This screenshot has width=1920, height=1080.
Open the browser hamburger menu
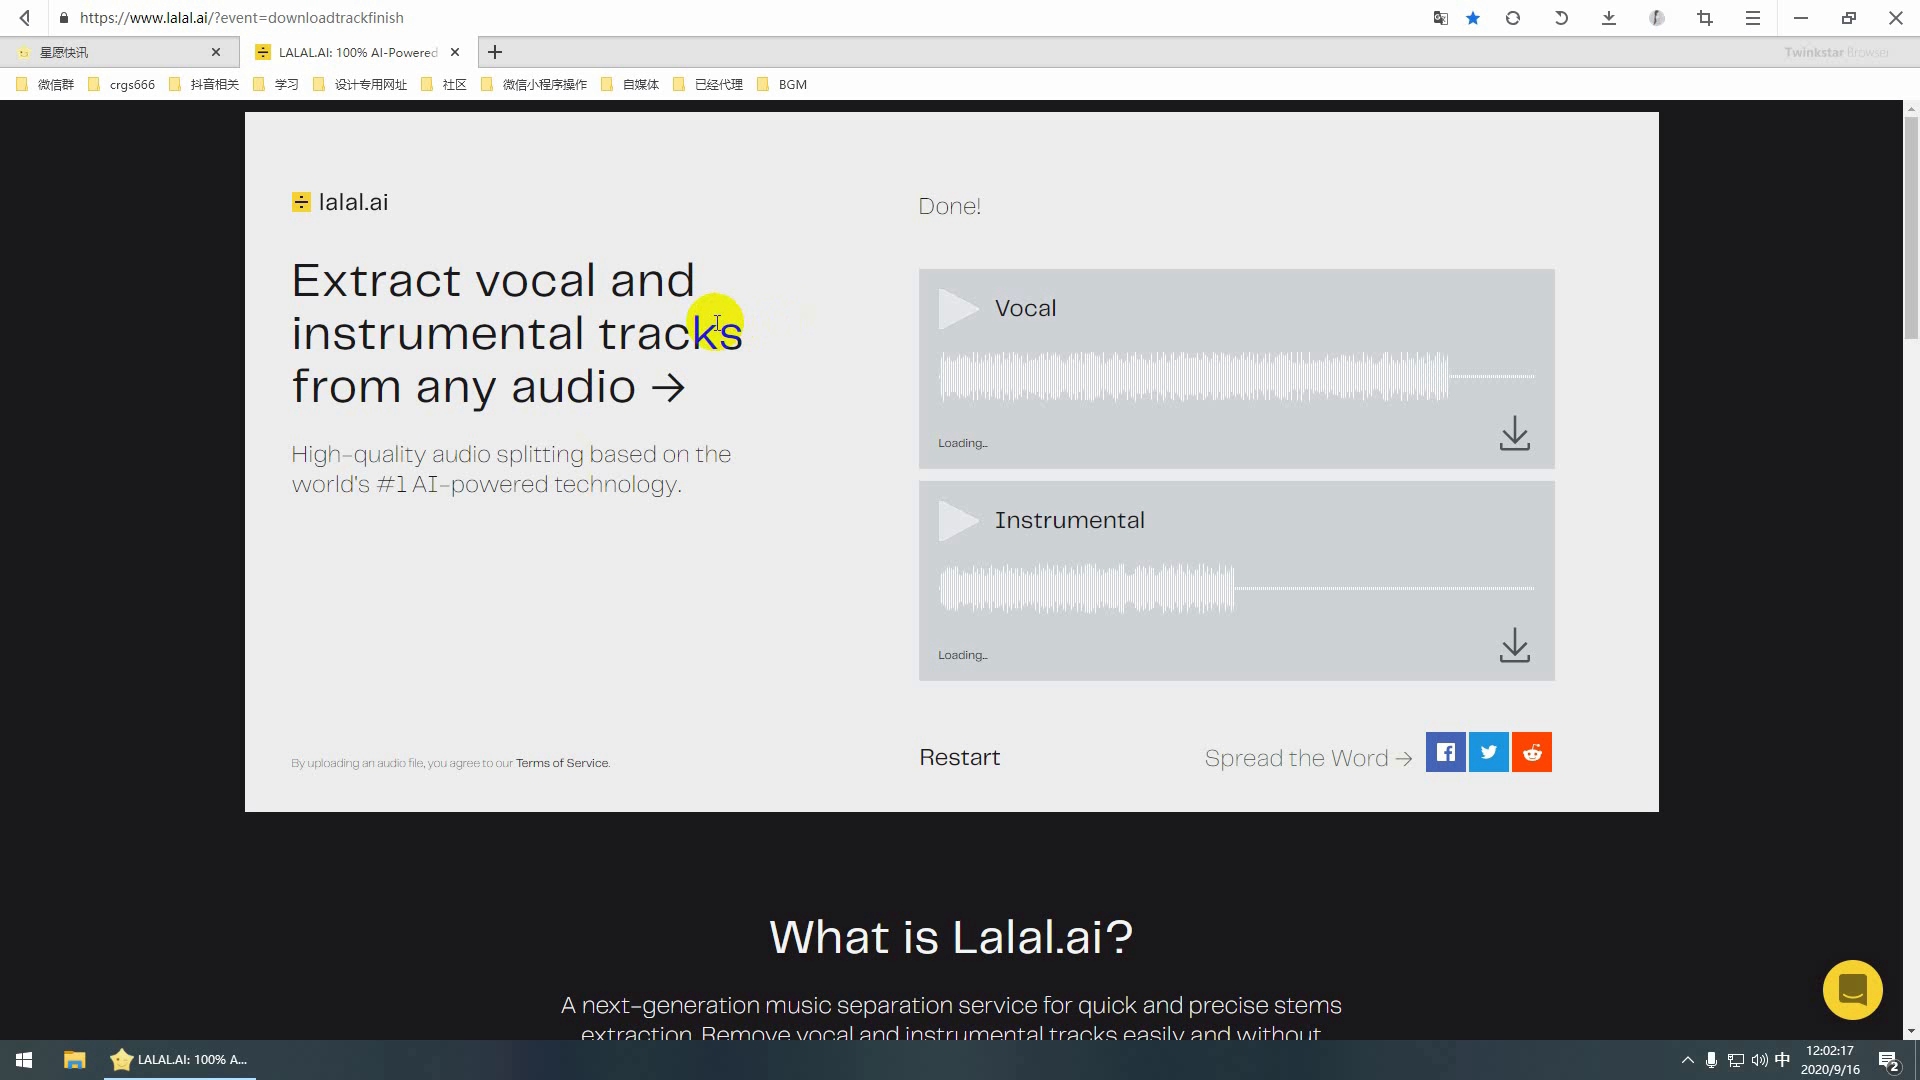[x=1753, y=18]
